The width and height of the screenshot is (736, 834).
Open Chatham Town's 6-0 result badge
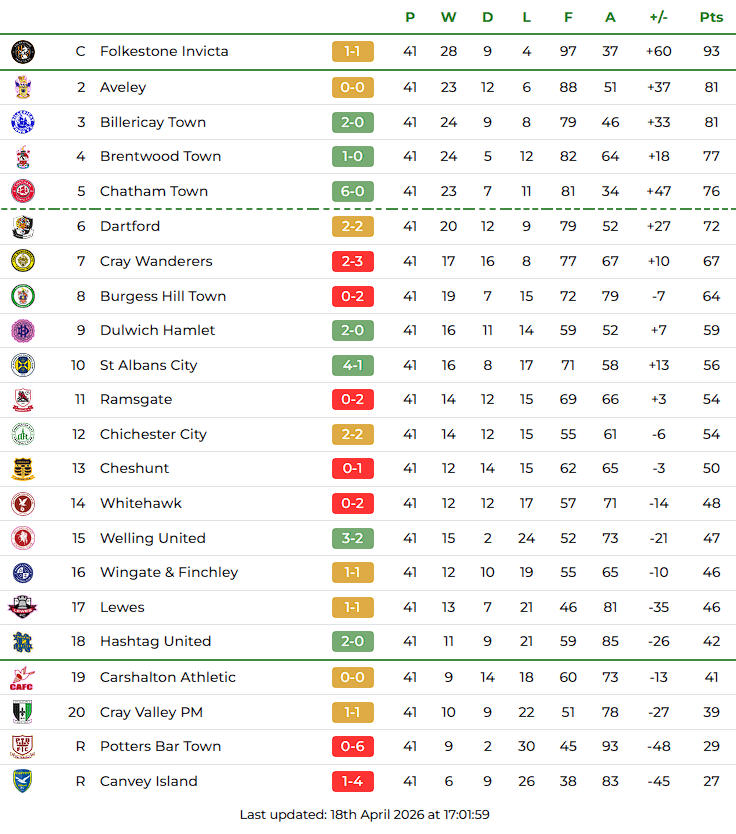click(353, 191)
